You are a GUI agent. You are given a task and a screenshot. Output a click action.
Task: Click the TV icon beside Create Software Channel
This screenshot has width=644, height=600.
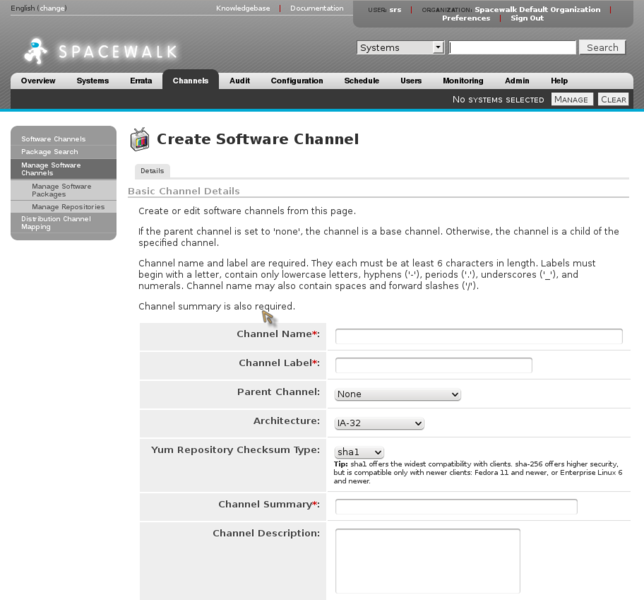(x=140, y=139)
